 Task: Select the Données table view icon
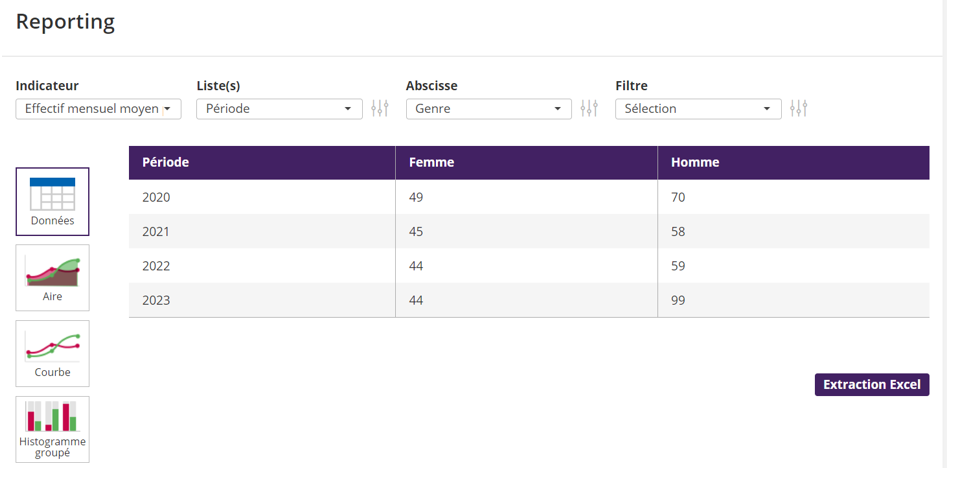tap(52, 201)
